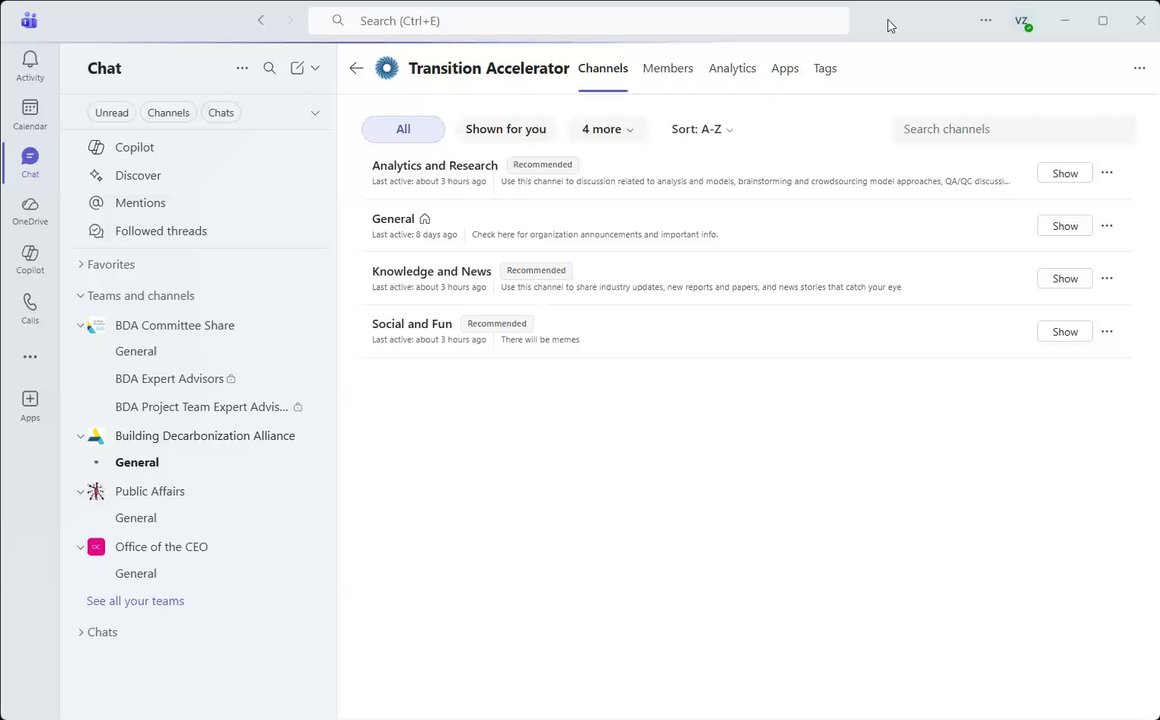Focus the Search channels field
Image resolution: width=1160 pixels, height=720 pixels.
[1014, 129]
